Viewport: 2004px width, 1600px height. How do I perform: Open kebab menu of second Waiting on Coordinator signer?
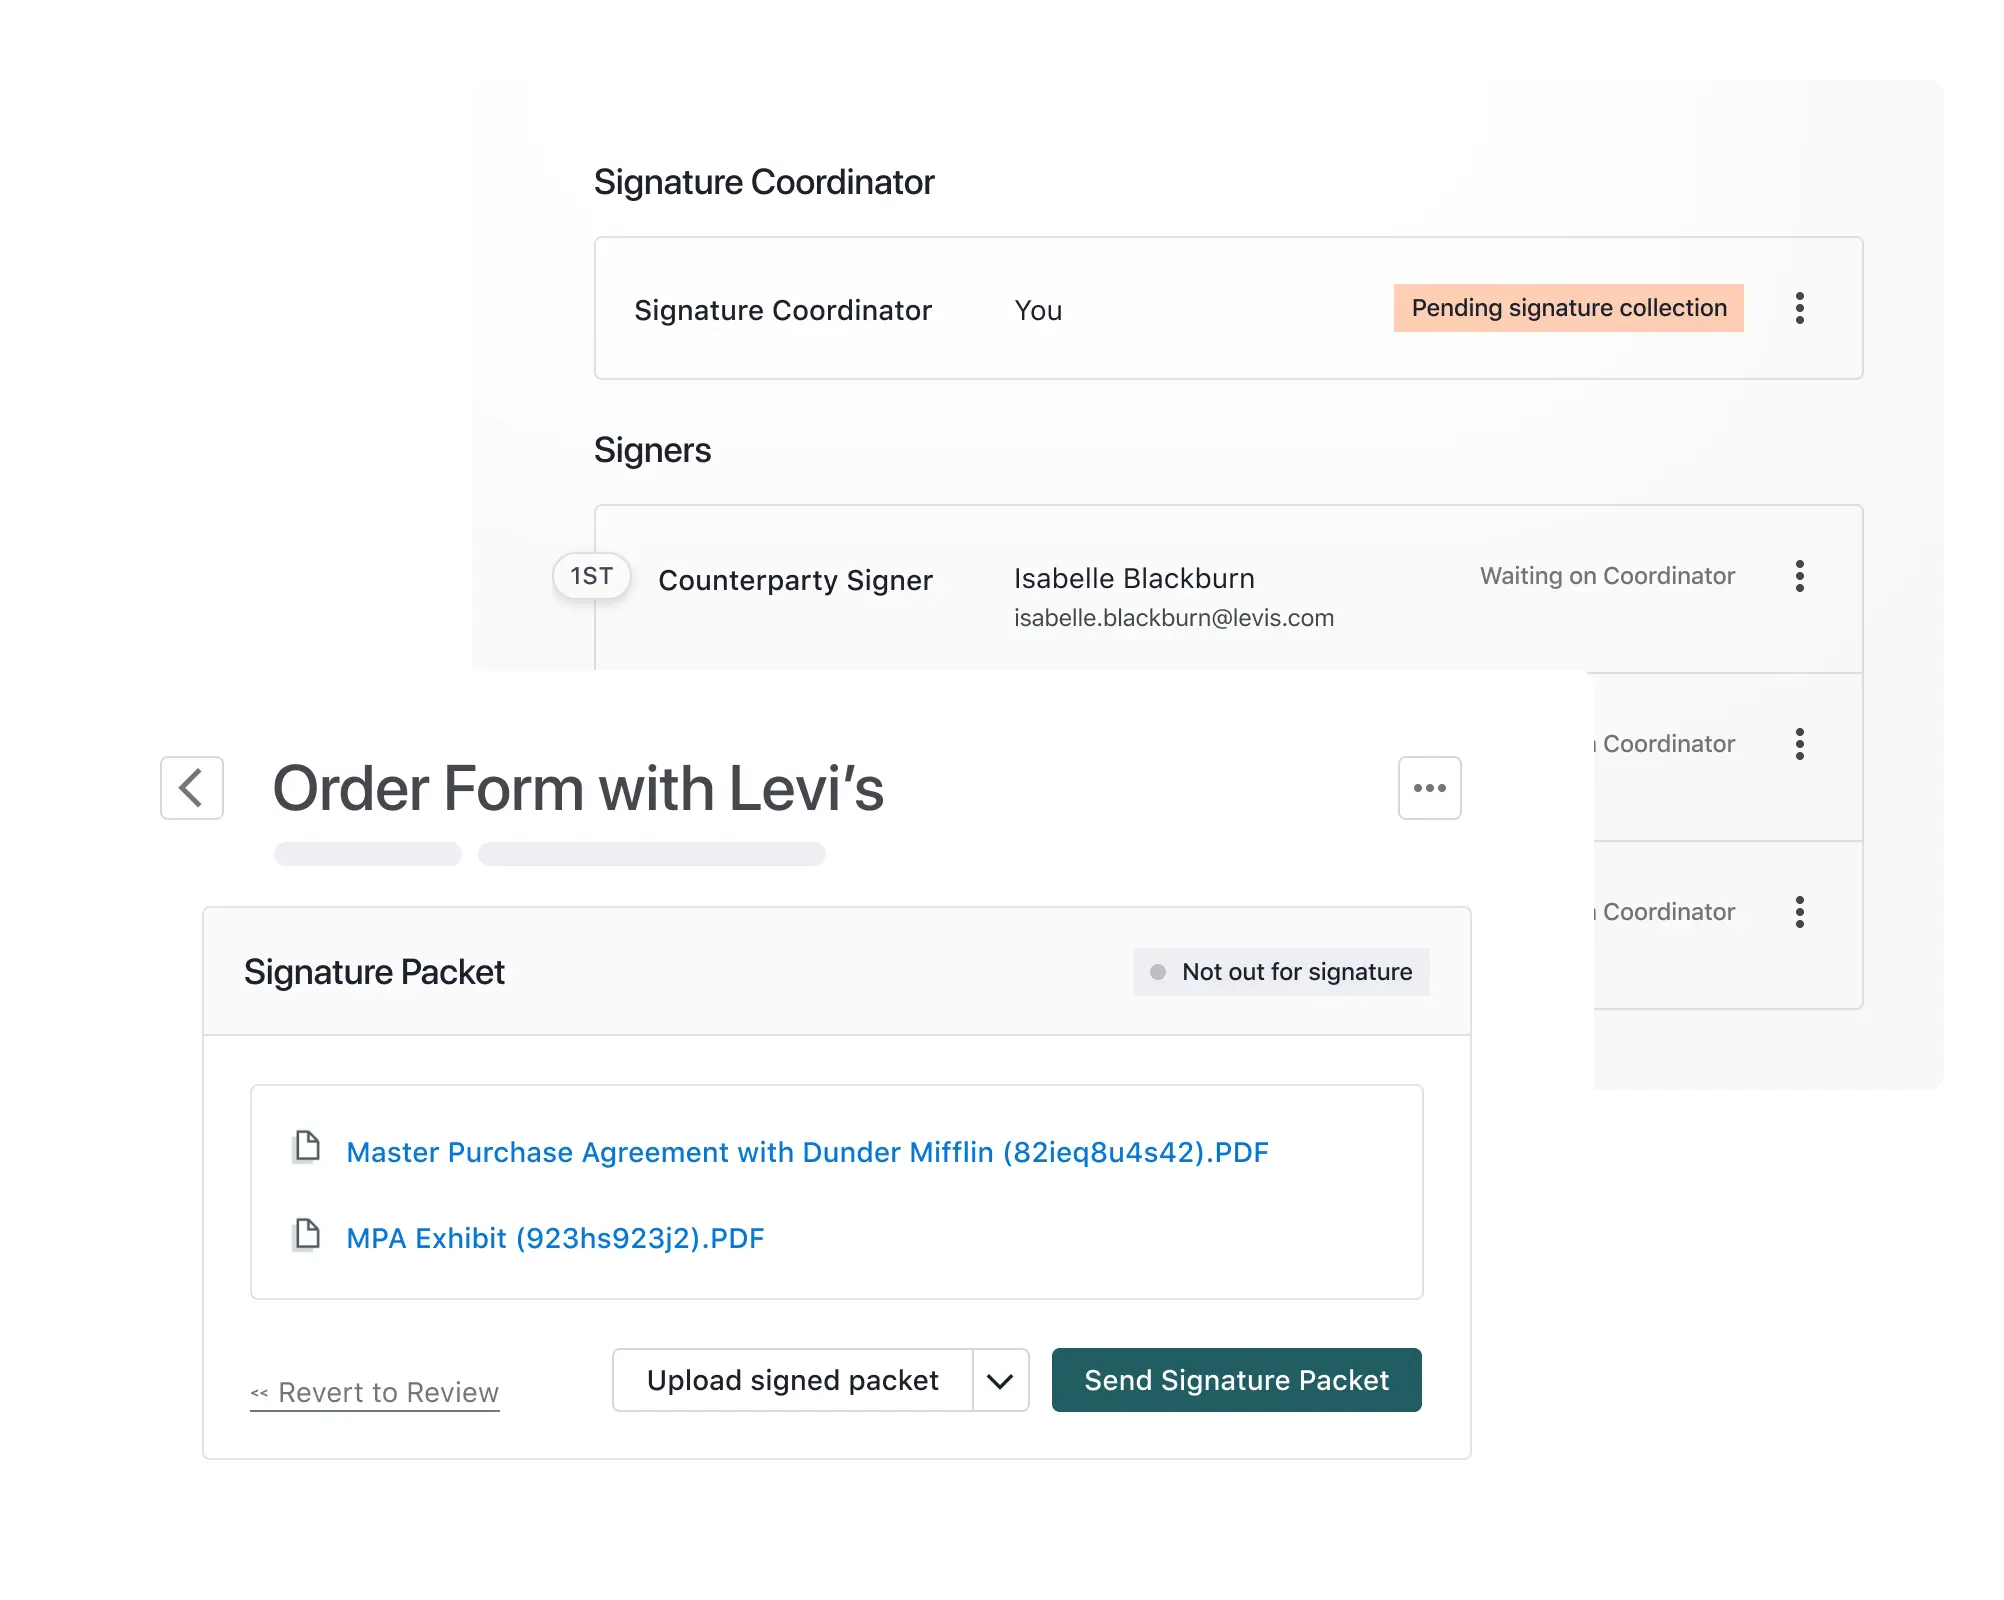tap(1800, 744)
